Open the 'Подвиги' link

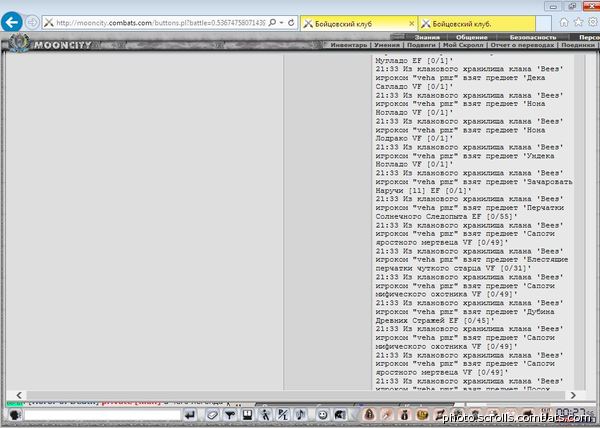click(x=421, y=45)
